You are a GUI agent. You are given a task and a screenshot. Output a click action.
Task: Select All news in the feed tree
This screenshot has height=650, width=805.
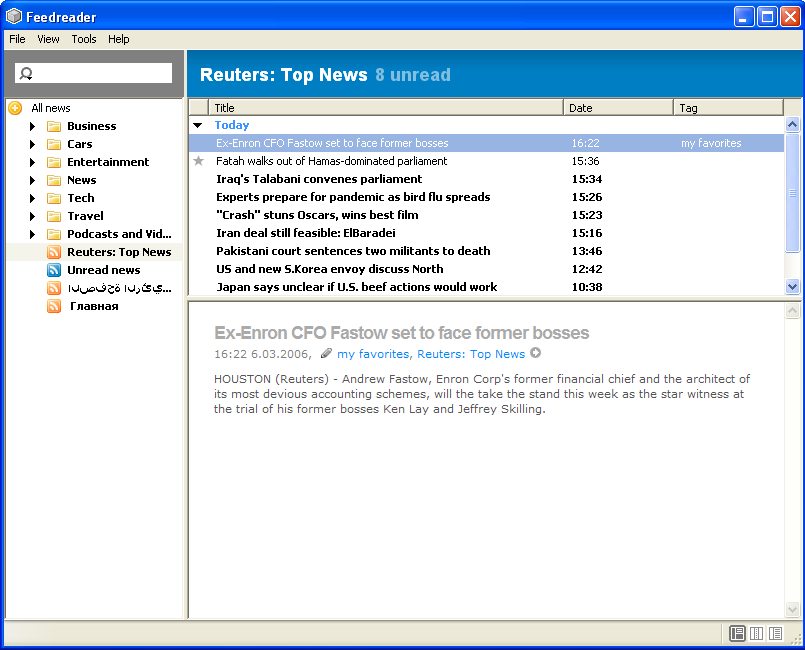[50, 108]
